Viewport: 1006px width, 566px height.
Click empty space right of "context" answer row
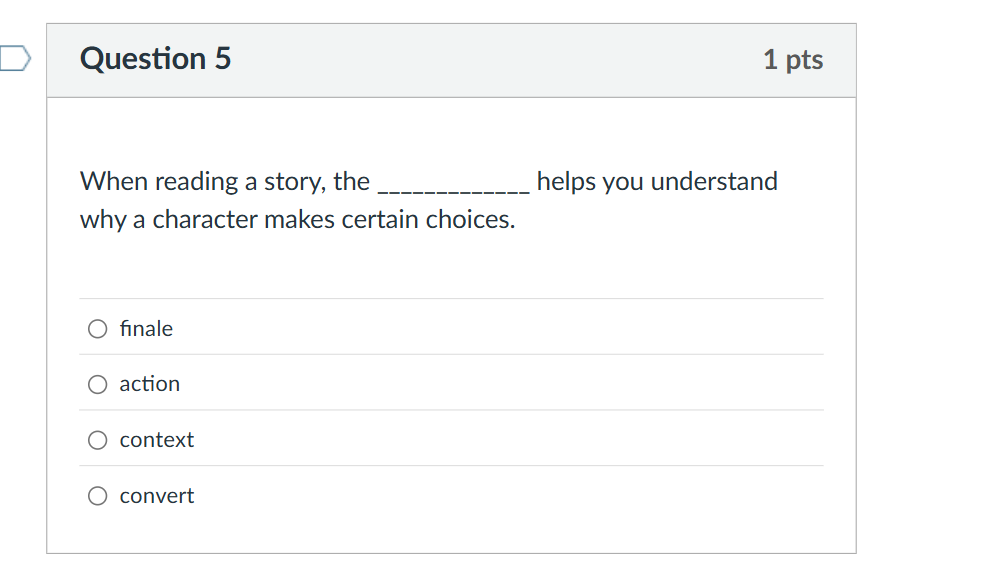[500, 440]
